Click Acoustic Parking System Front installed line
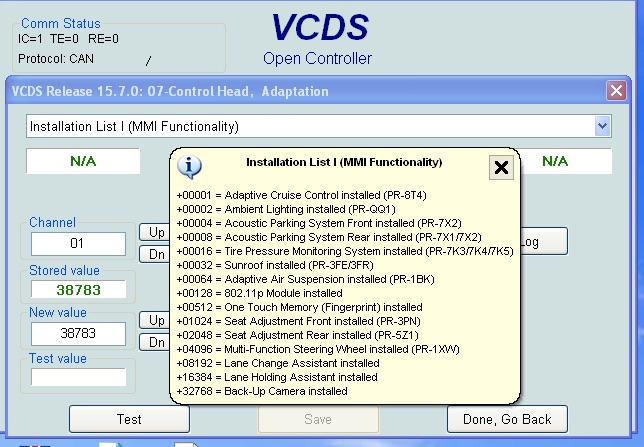 click(319, 223)
